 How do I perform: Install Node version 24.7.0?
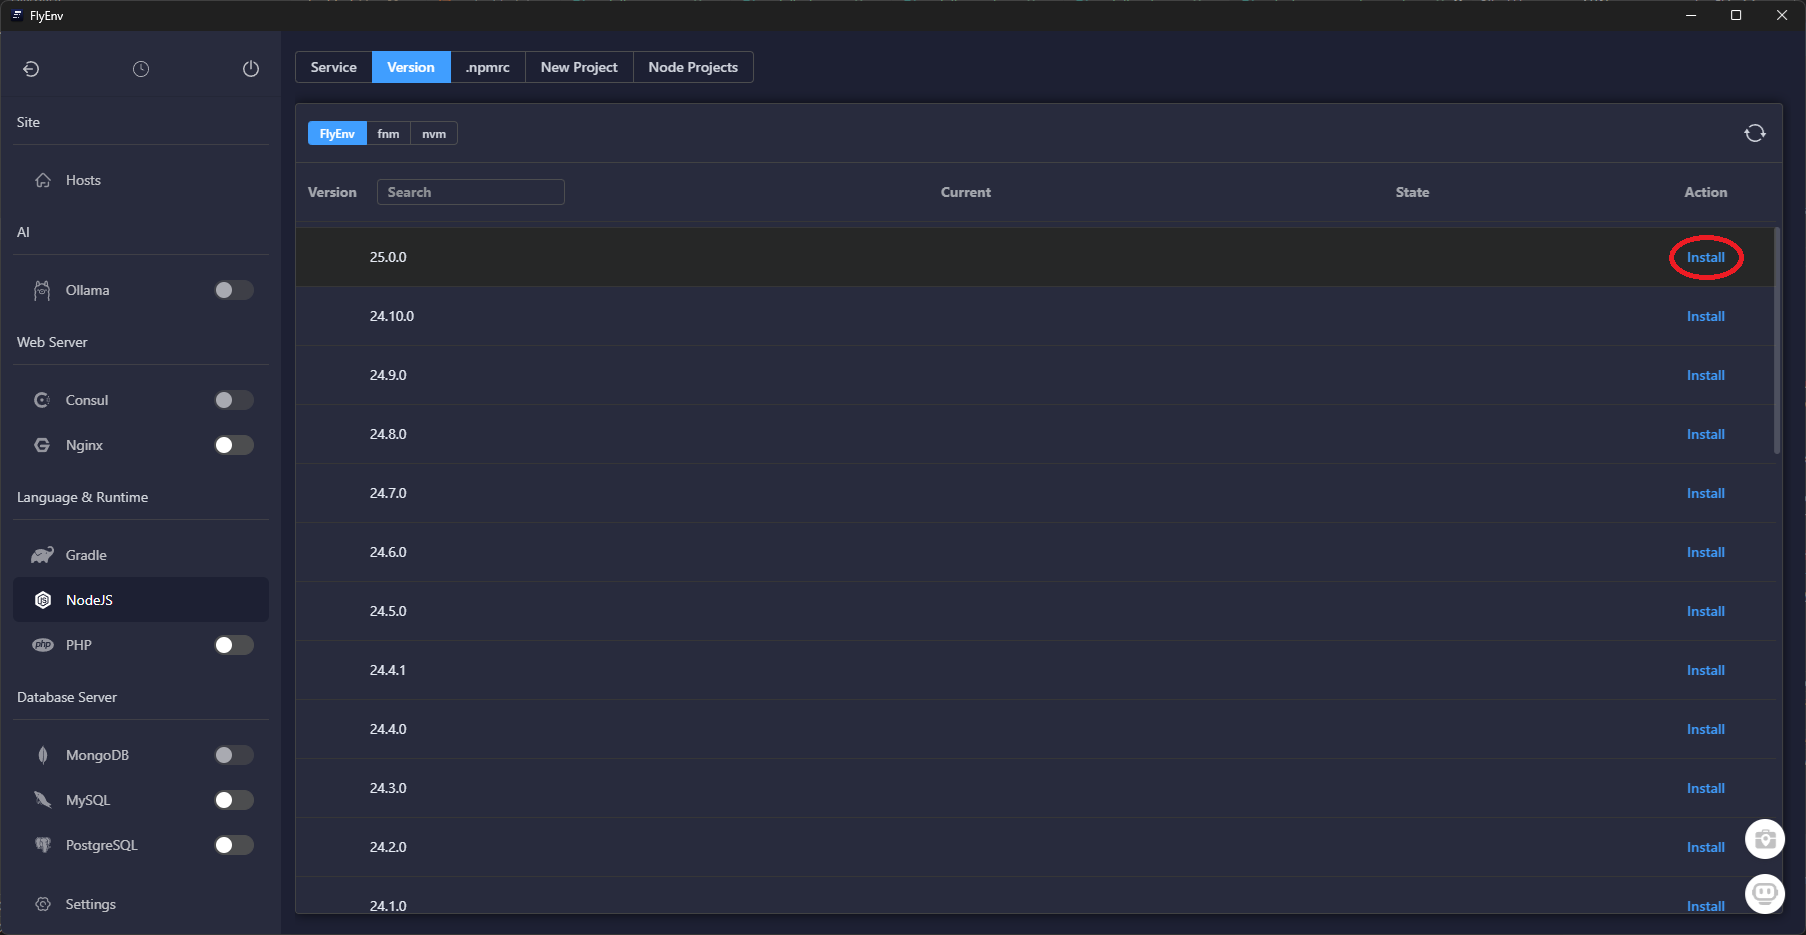click(1705, 493)
